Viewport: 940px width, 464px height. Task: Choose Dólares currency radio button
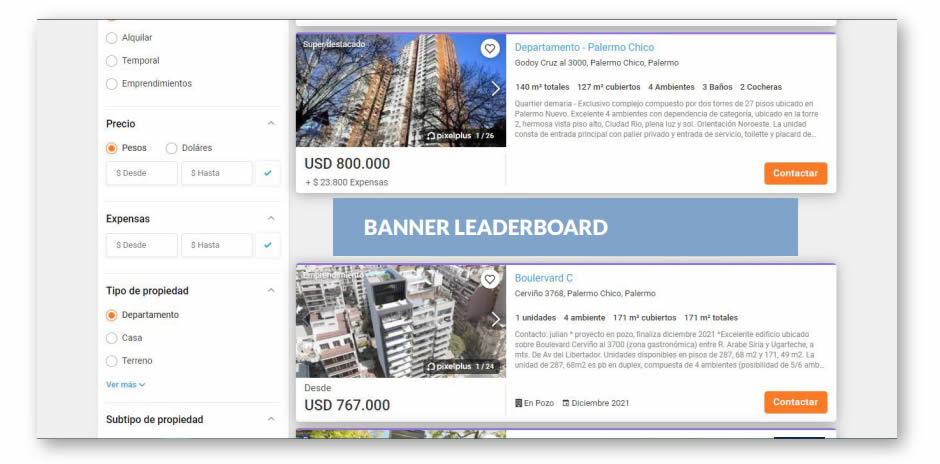tap(171, 148)
